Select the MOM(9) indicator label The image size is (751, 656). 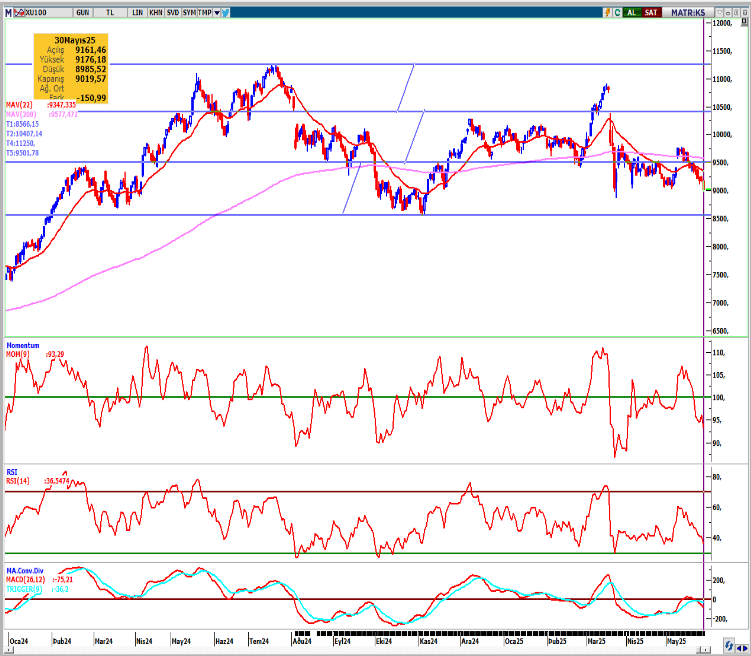(x=18, y=354)
